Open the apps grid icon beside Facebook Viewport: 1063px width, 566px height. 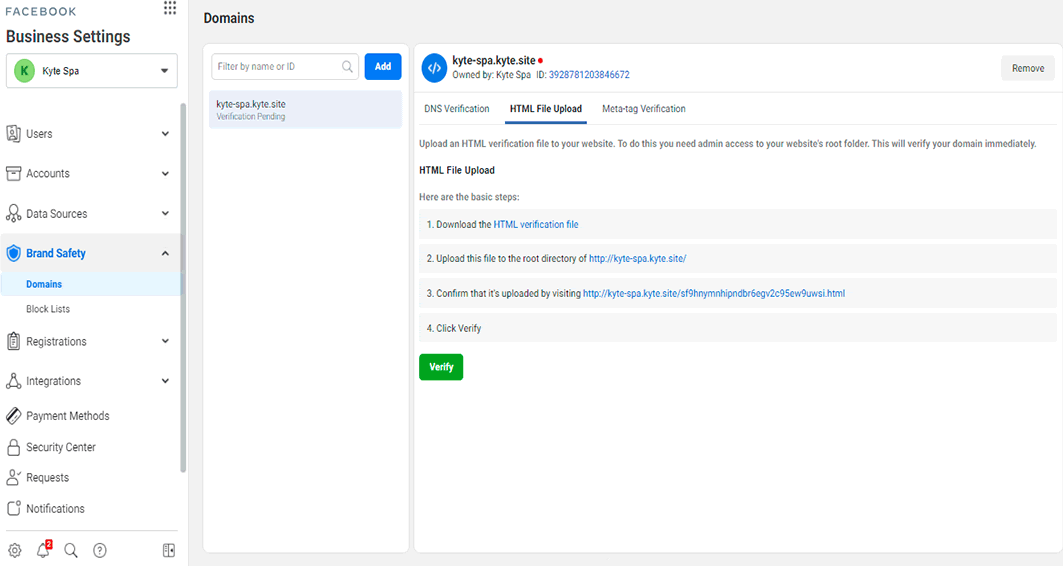[x=170, y=8]
